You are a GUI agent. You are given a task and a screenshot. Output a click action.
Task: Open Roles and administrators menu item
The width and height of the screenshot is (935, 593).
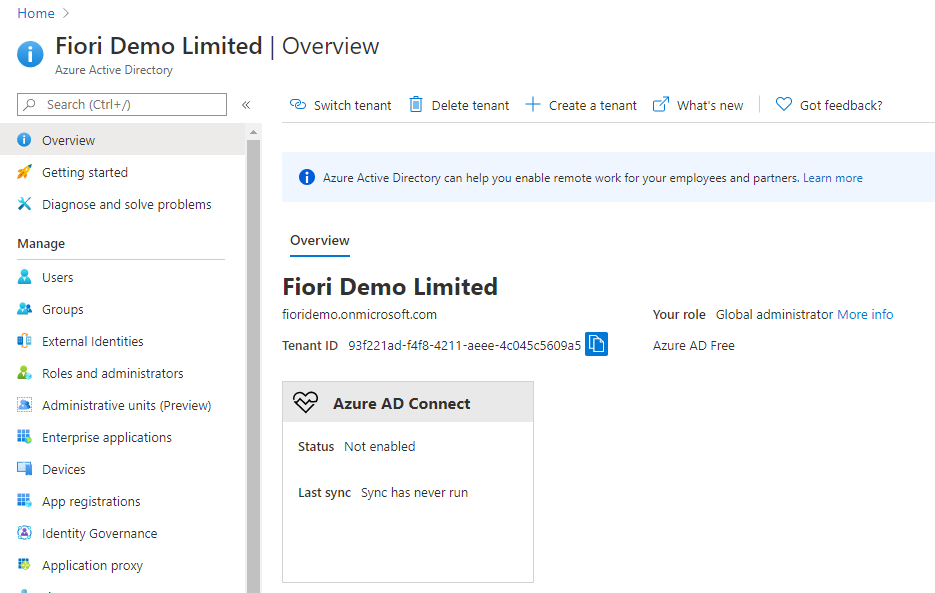122,373
